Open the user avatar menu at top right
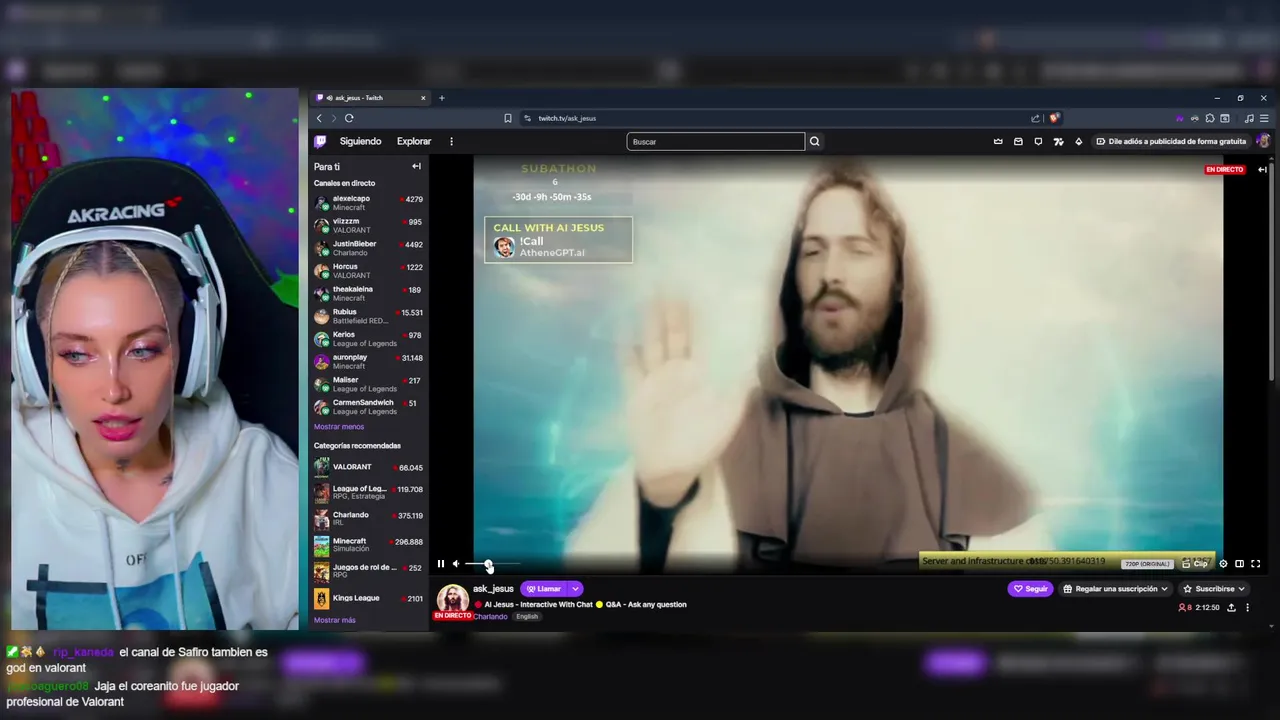The height and width of the screenshot is (720, 1280). click(1263, 141)
